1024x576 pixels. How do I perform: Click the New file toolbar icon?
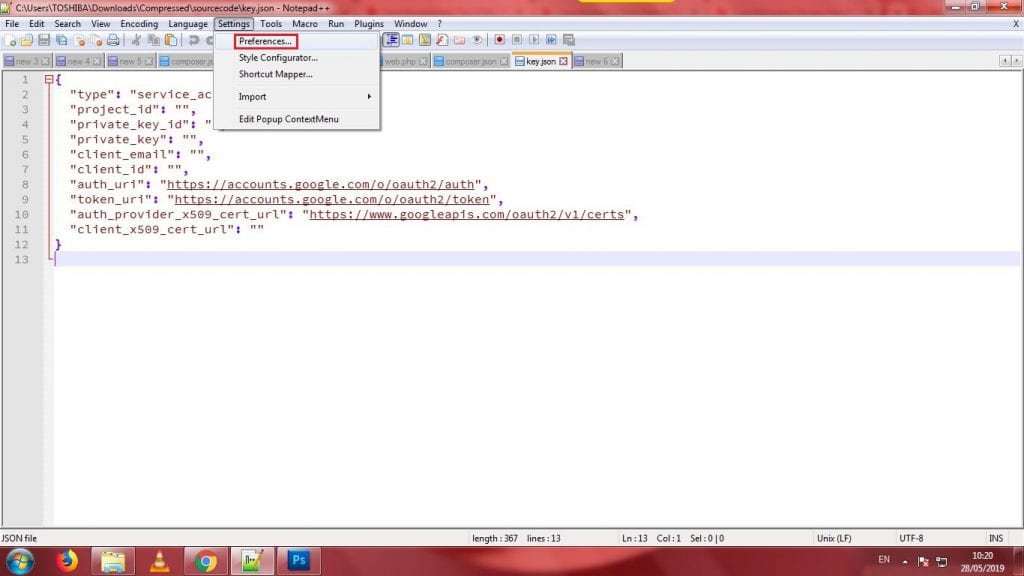point(10,40)
